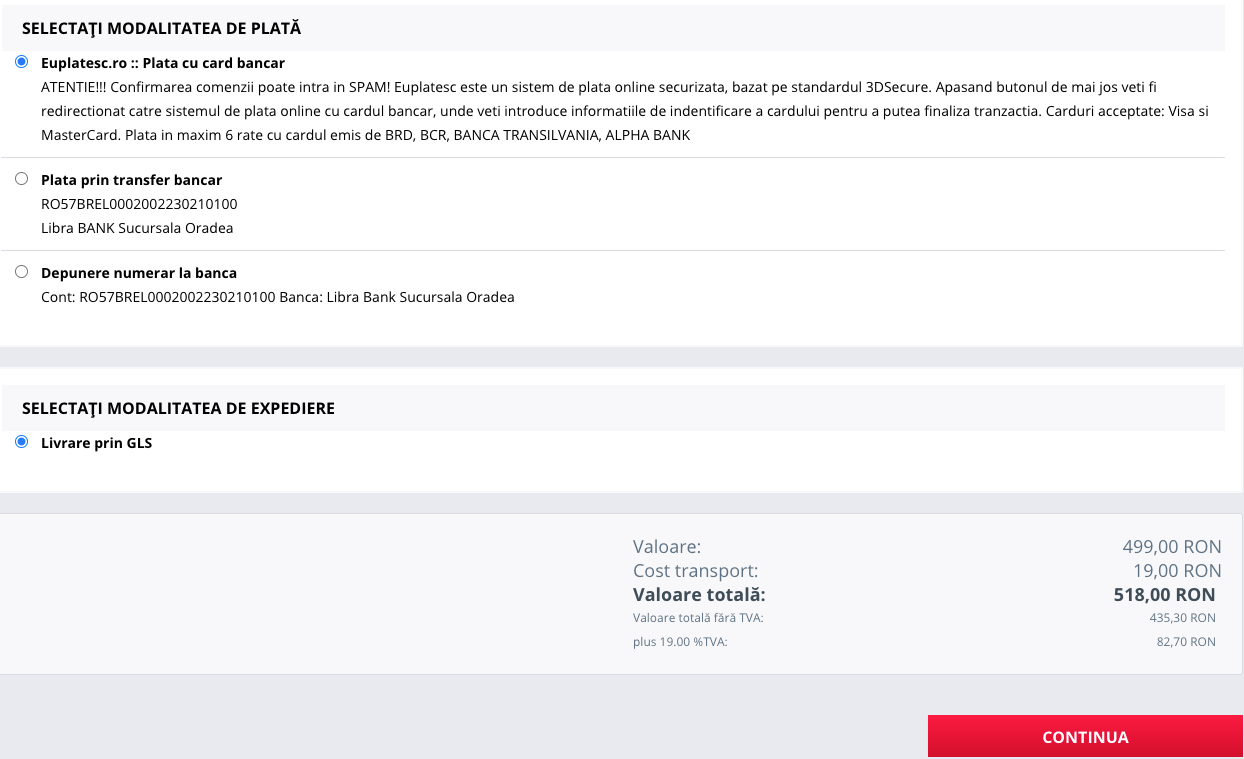Click the 'Euplatesc.ro :: Plata cu card bancar' label
This screenshot has width=1244, height=759.
(x=163, y=63)
